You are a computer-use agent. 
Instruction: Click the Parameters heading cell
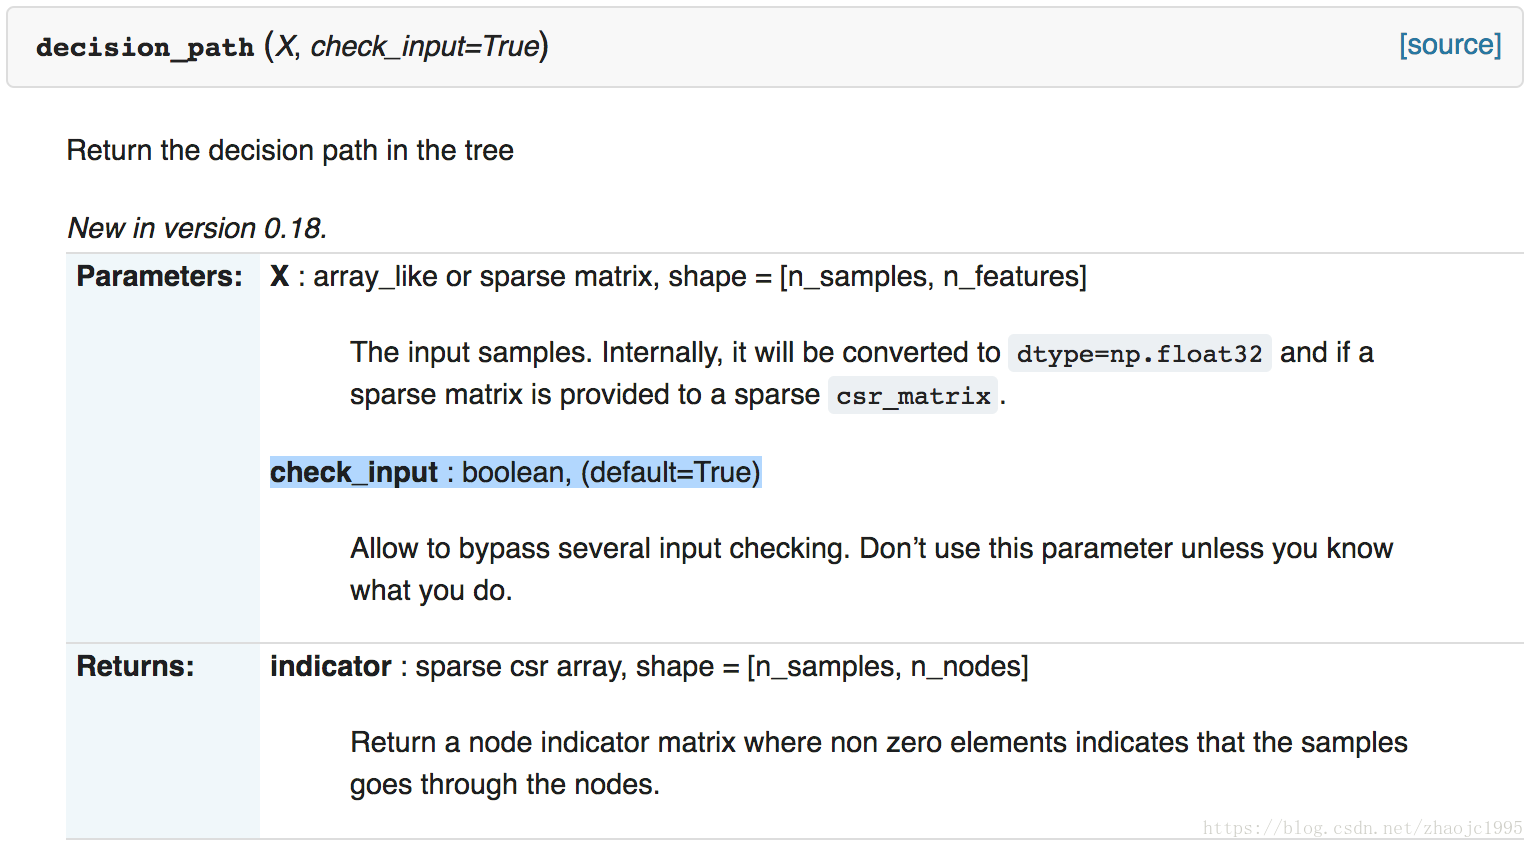[x=160, y=276]
